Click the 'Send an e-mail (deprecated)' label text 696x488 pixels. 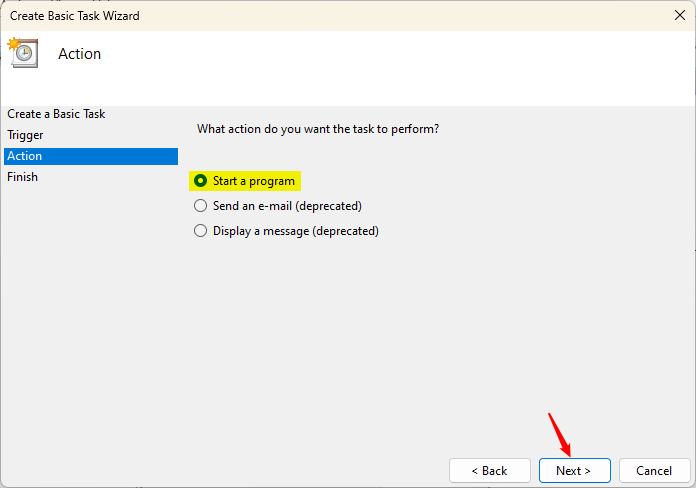coord(287,206)
